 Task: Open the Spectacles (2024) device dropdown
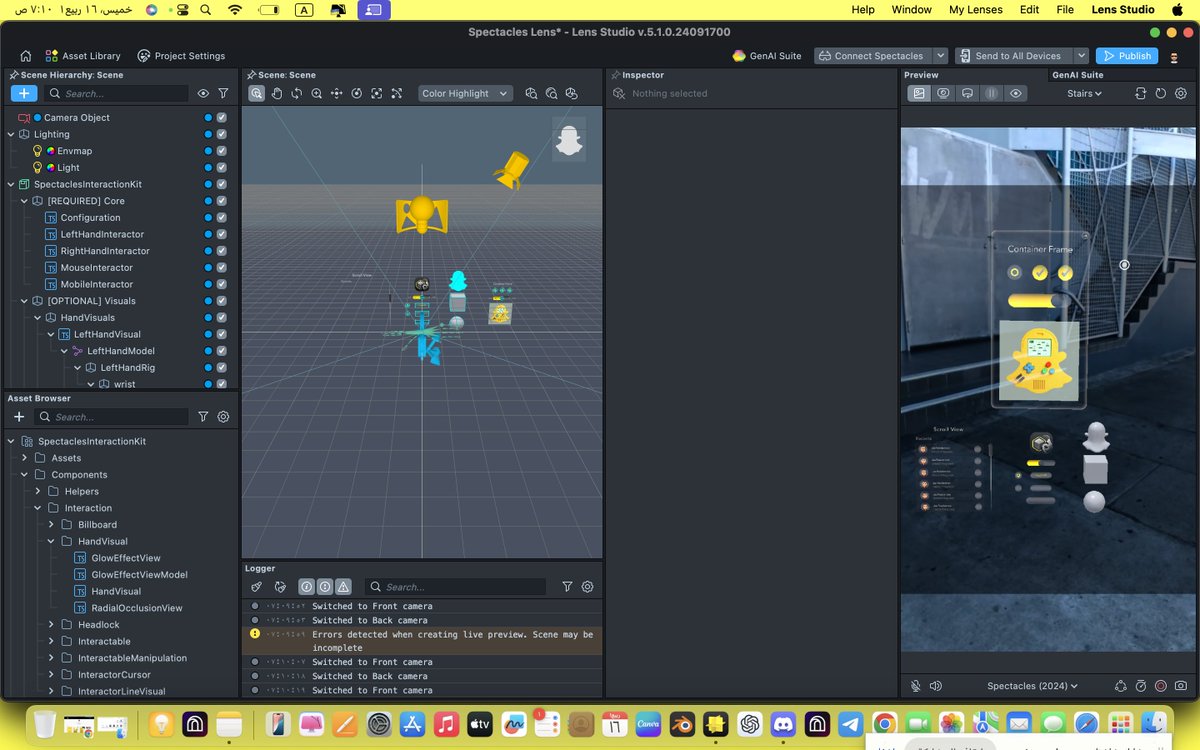tap(1032, 686)
